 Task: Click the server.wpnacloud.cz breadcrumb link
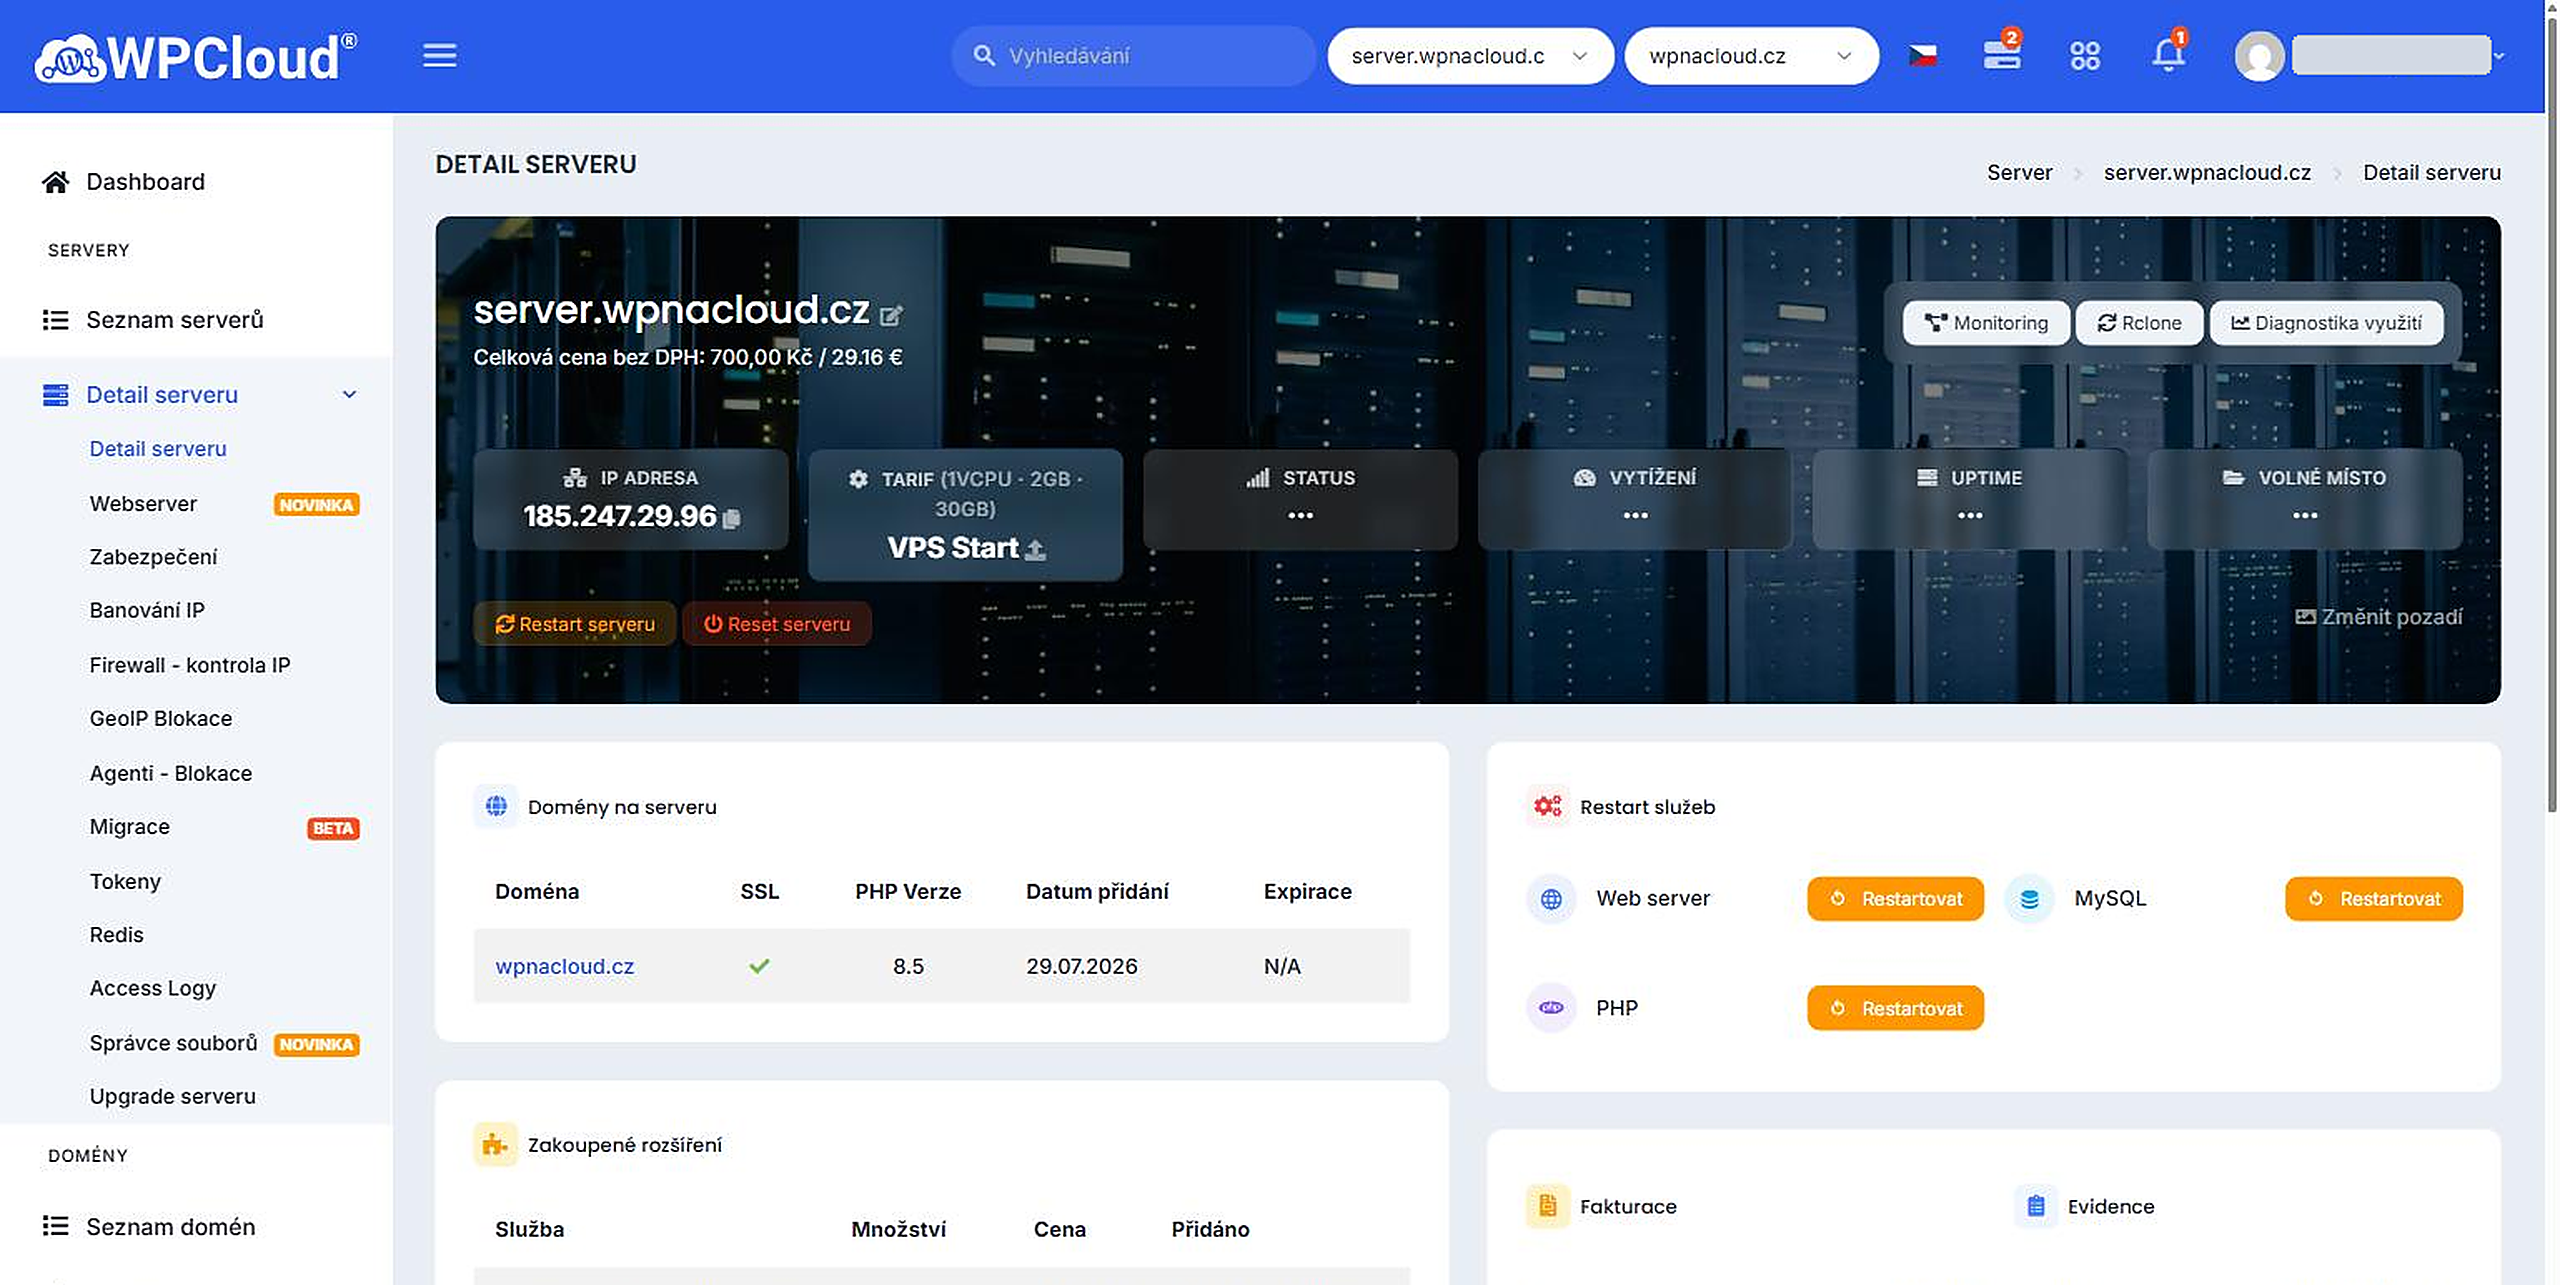click(2207, 172)
